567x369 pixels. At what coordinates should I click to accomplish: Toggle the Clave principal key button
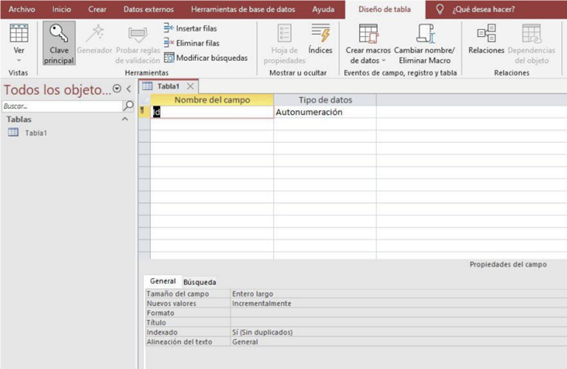pos(59,43)
